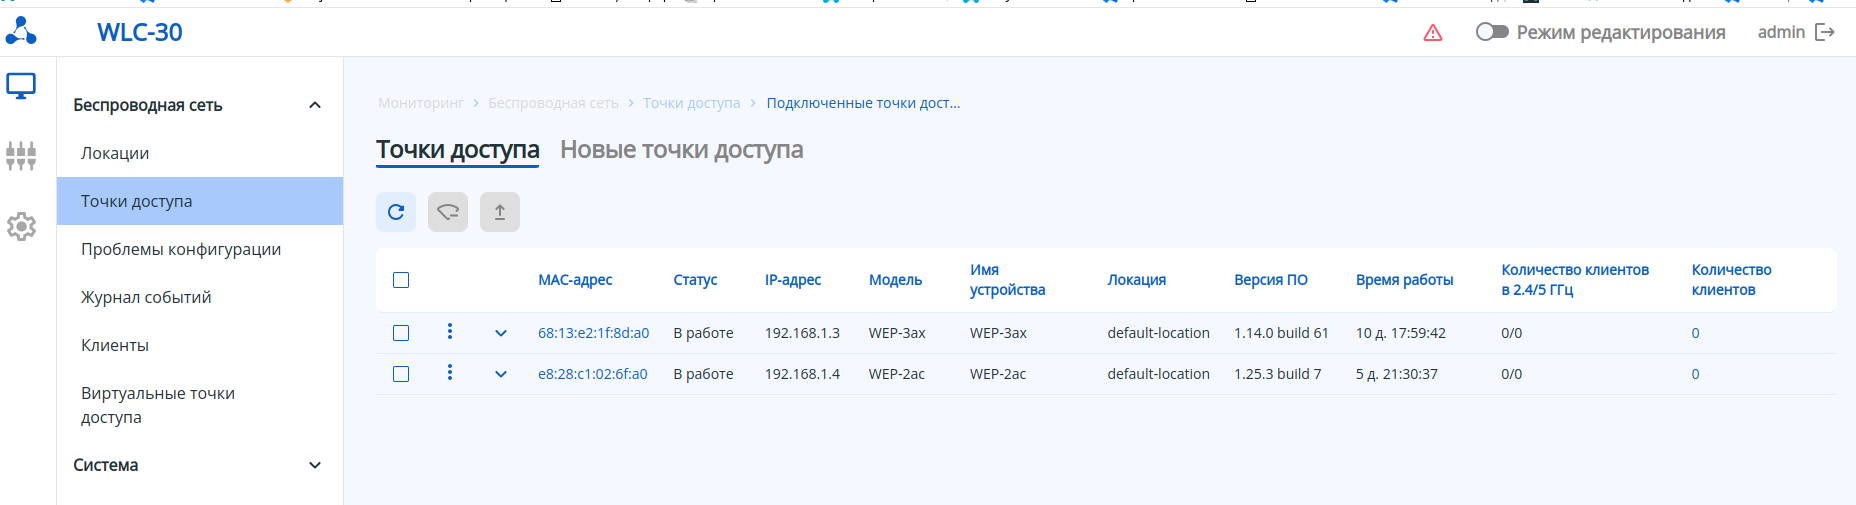Collapse the "Беспроводная сеть" sidebar section
This screenshot has height=505, width=1856.
coord(315,105)
